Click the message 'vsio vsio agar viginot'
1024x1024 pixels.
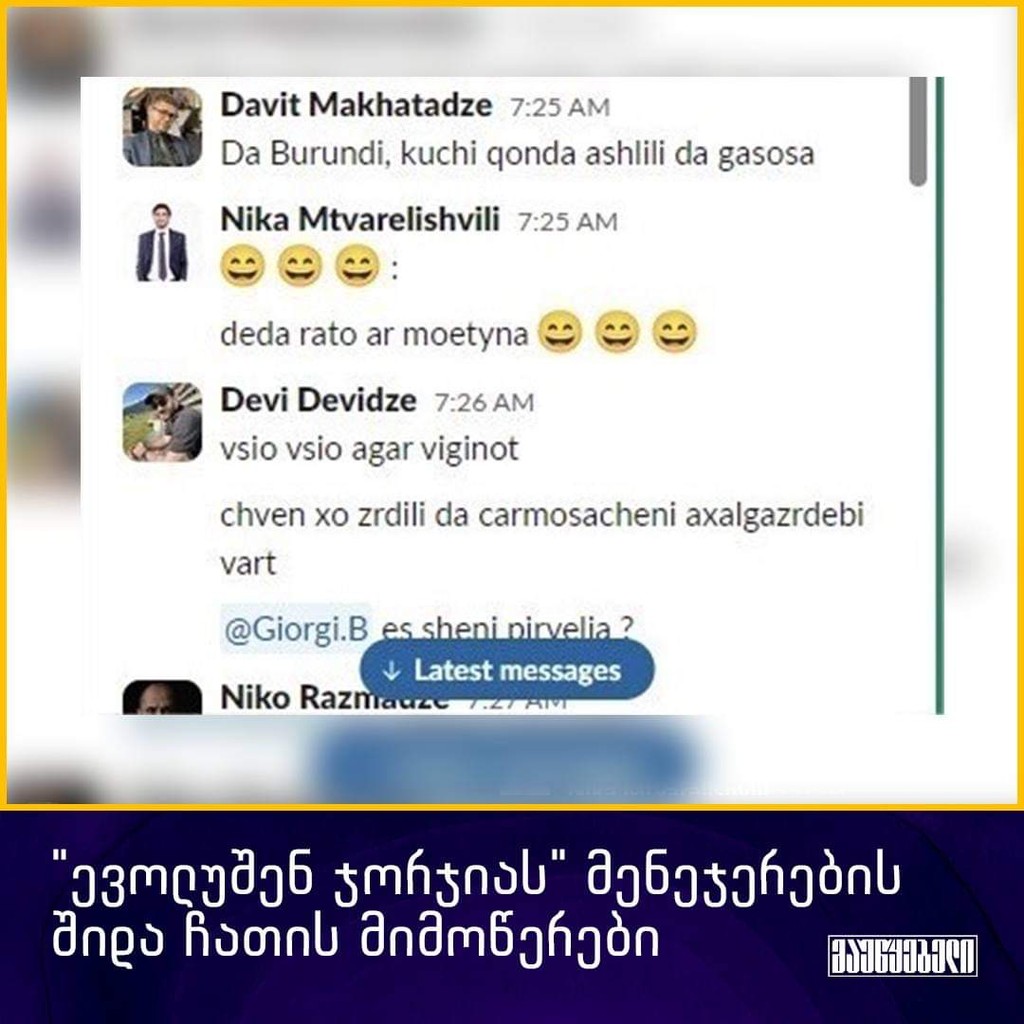(370, 449)
